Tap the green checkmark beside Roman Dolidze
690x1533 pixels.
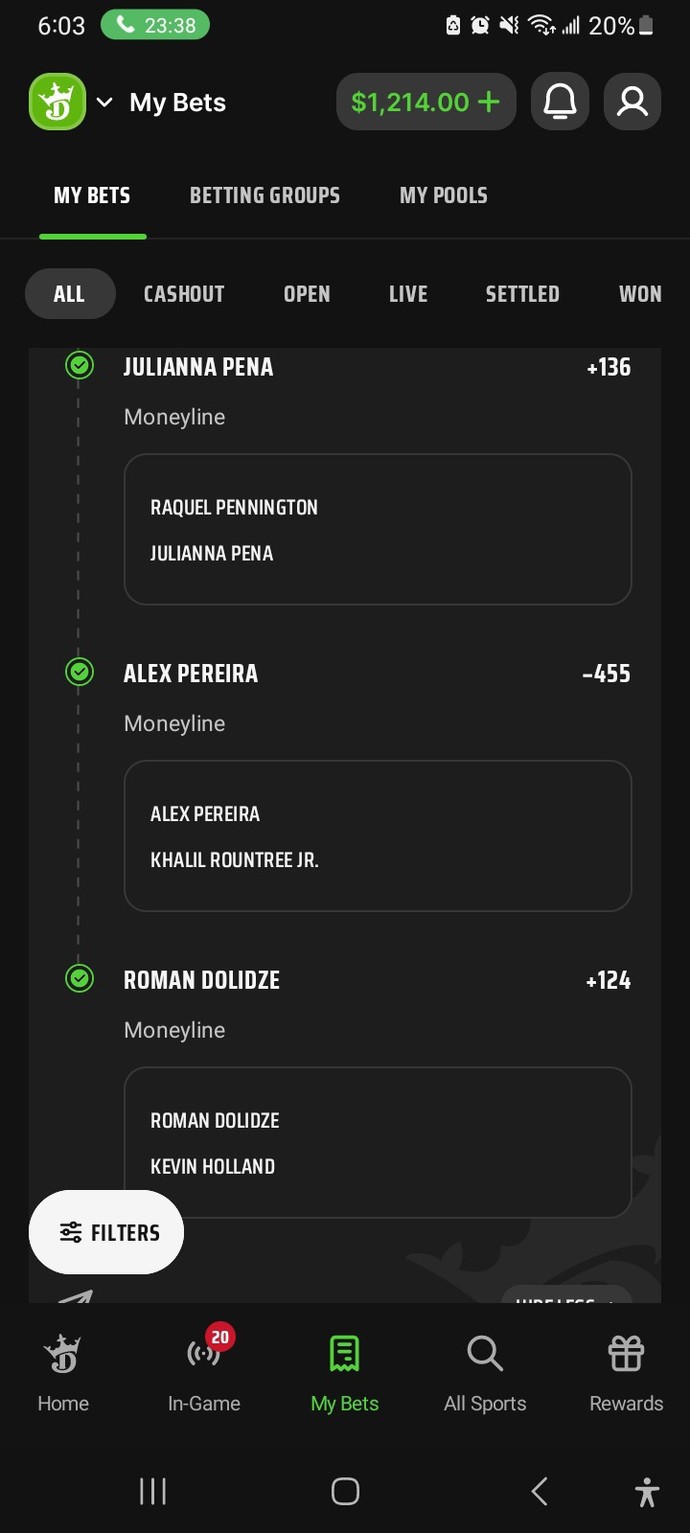click(79, 978)
